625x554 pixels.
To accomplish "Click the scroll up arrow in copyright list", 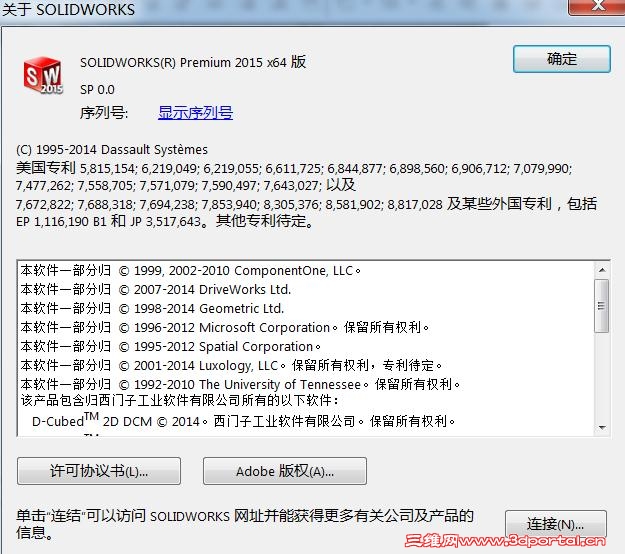I will pos(602,270).
